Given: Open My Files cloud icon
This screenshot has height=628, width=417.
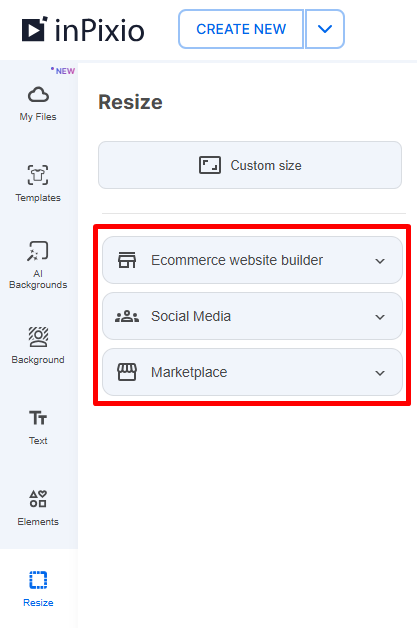Looking at the screenshot, I should (38, 95).
